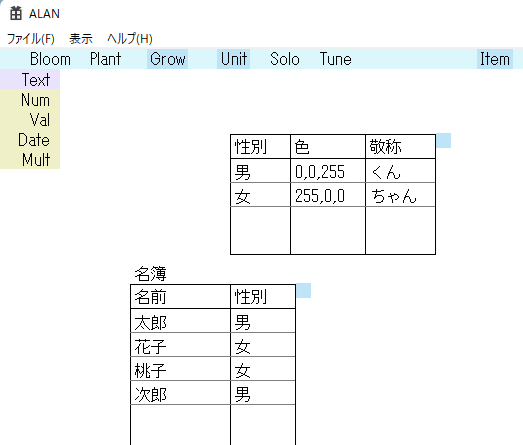This screenshot has height=445, width=523.
Task: Click the 名簿 table title
Action: (150, 274)
